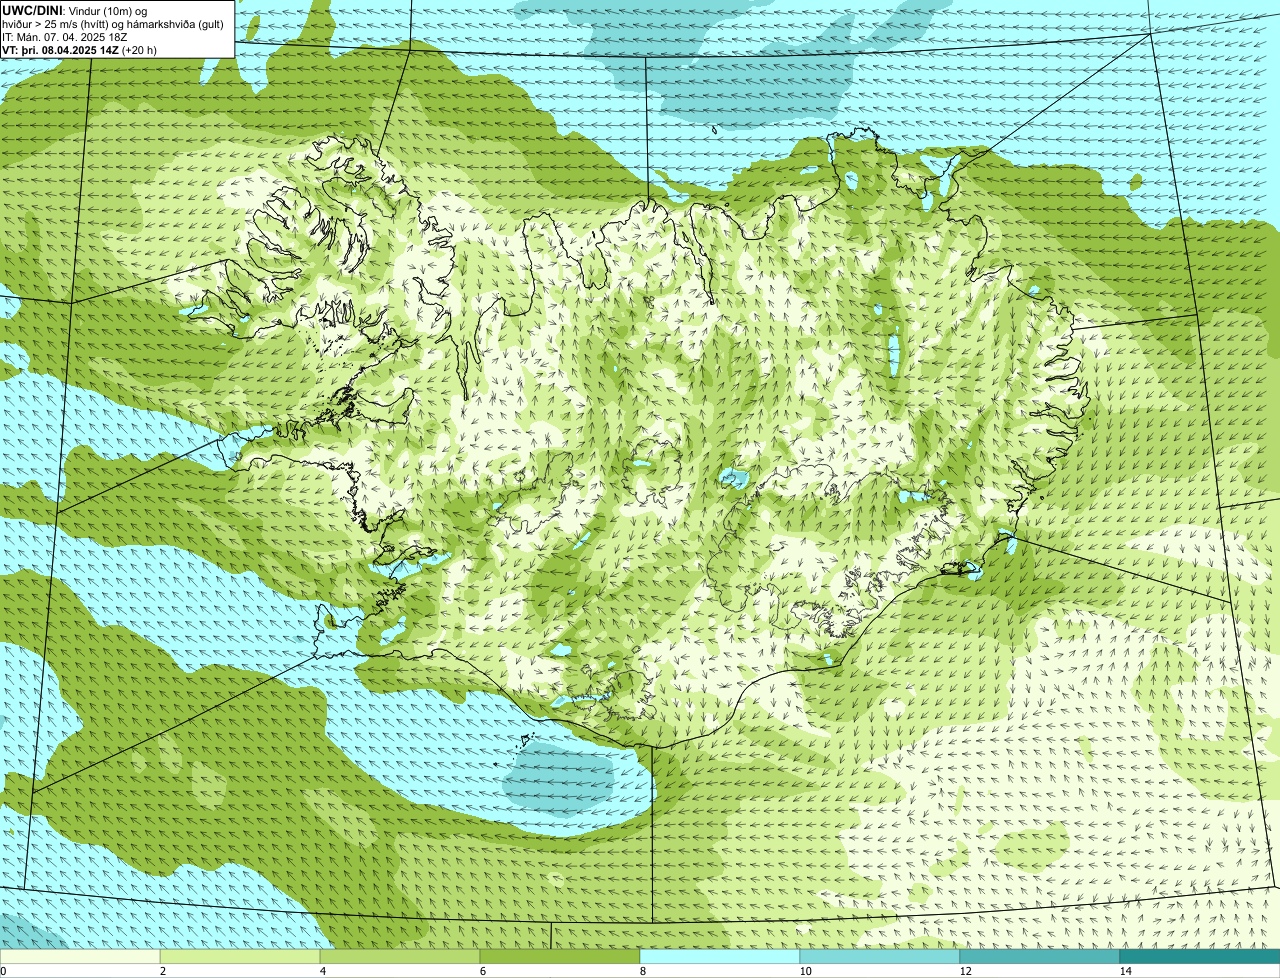The width and height of the screenshot is (1280, 978).
Task: Click the legend value label '6'
Action: (x=482, y=971)
